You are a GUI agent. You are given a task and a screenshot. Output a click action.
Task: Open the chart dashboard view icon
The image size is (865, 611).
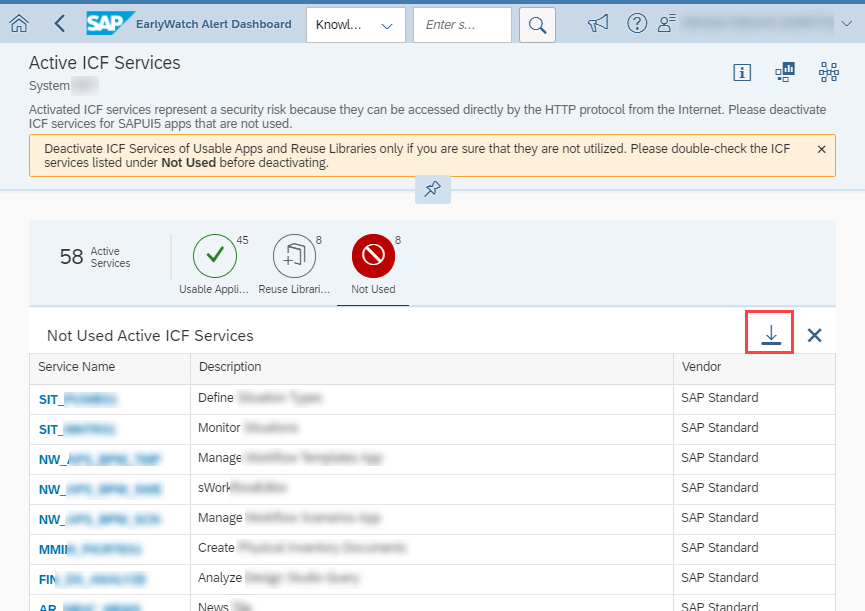coord(785,72)
